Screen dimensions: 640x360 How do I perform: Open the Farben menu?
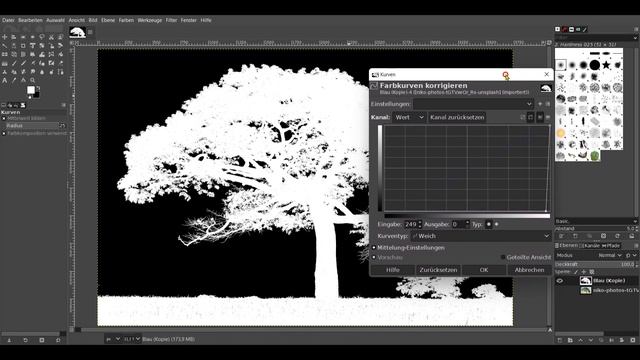click(126, 20)
